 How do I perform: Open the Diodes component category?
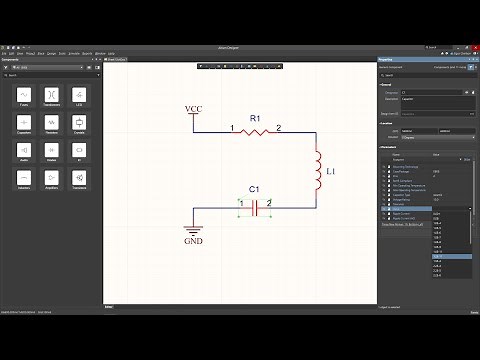click(x=51, y=151)
